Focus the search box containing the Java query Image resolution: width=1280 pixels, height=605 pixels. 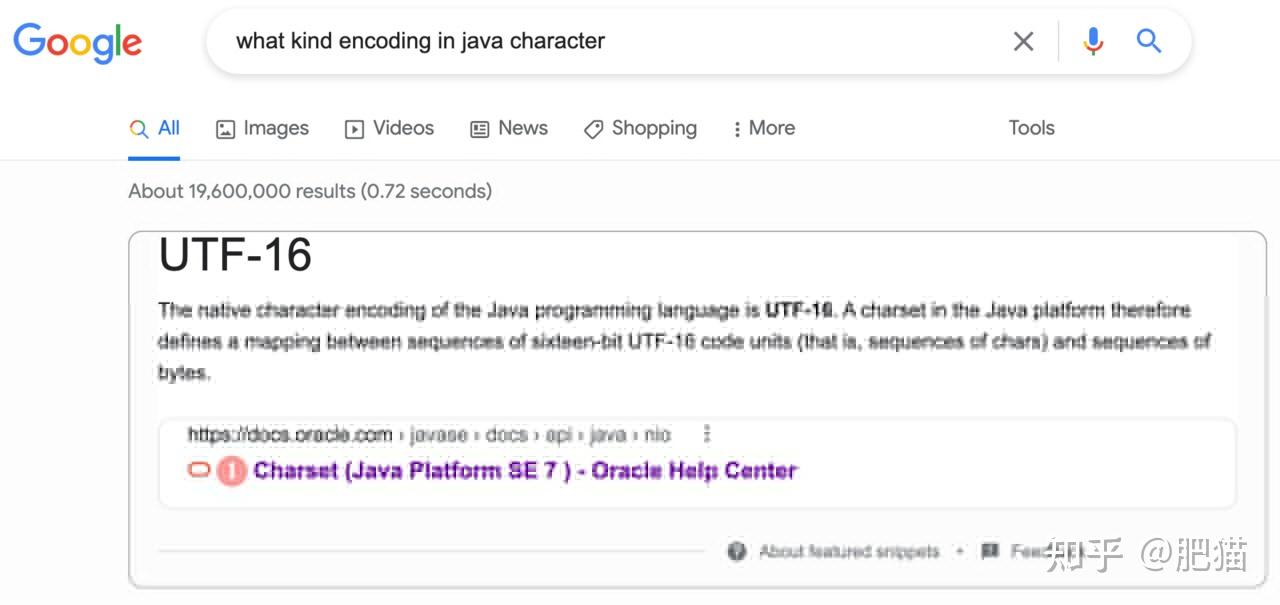600,41
